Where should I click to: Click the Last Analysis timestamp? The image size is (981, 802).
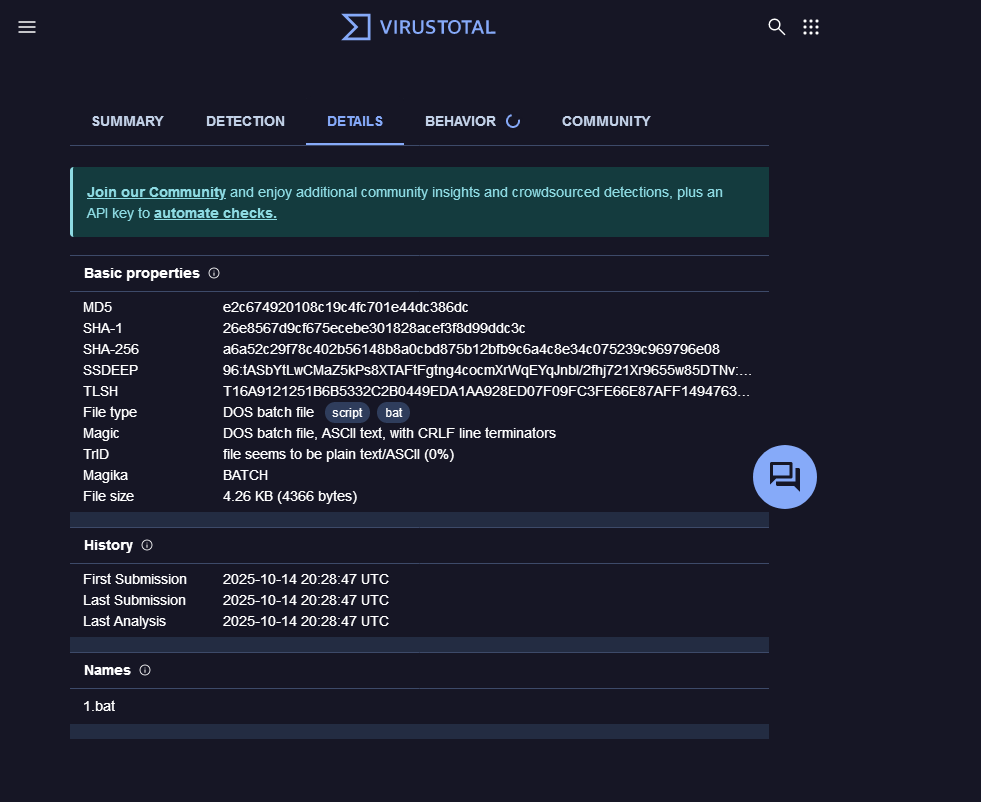[306, 622]
